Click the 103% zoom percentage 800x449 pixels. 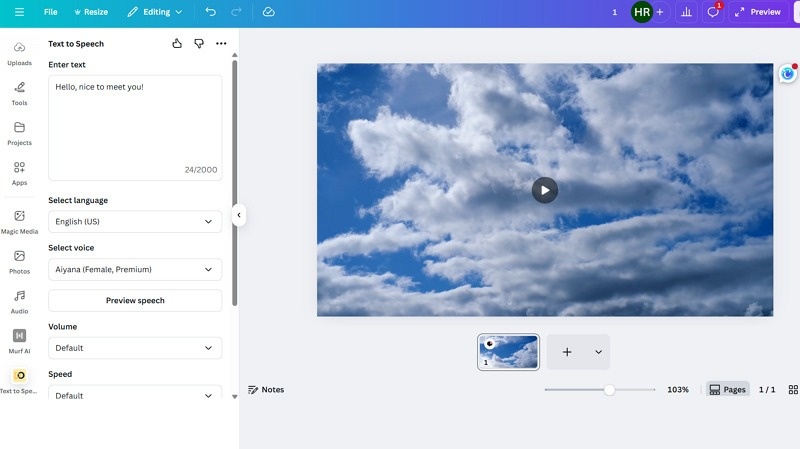[x=678, y=389]
